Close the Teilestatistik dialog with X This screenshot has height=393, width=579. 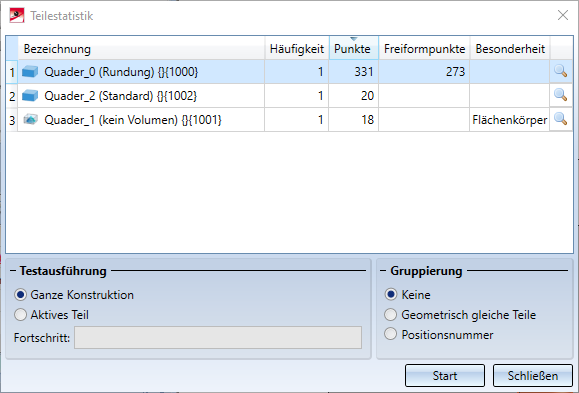tap(563, 15)
